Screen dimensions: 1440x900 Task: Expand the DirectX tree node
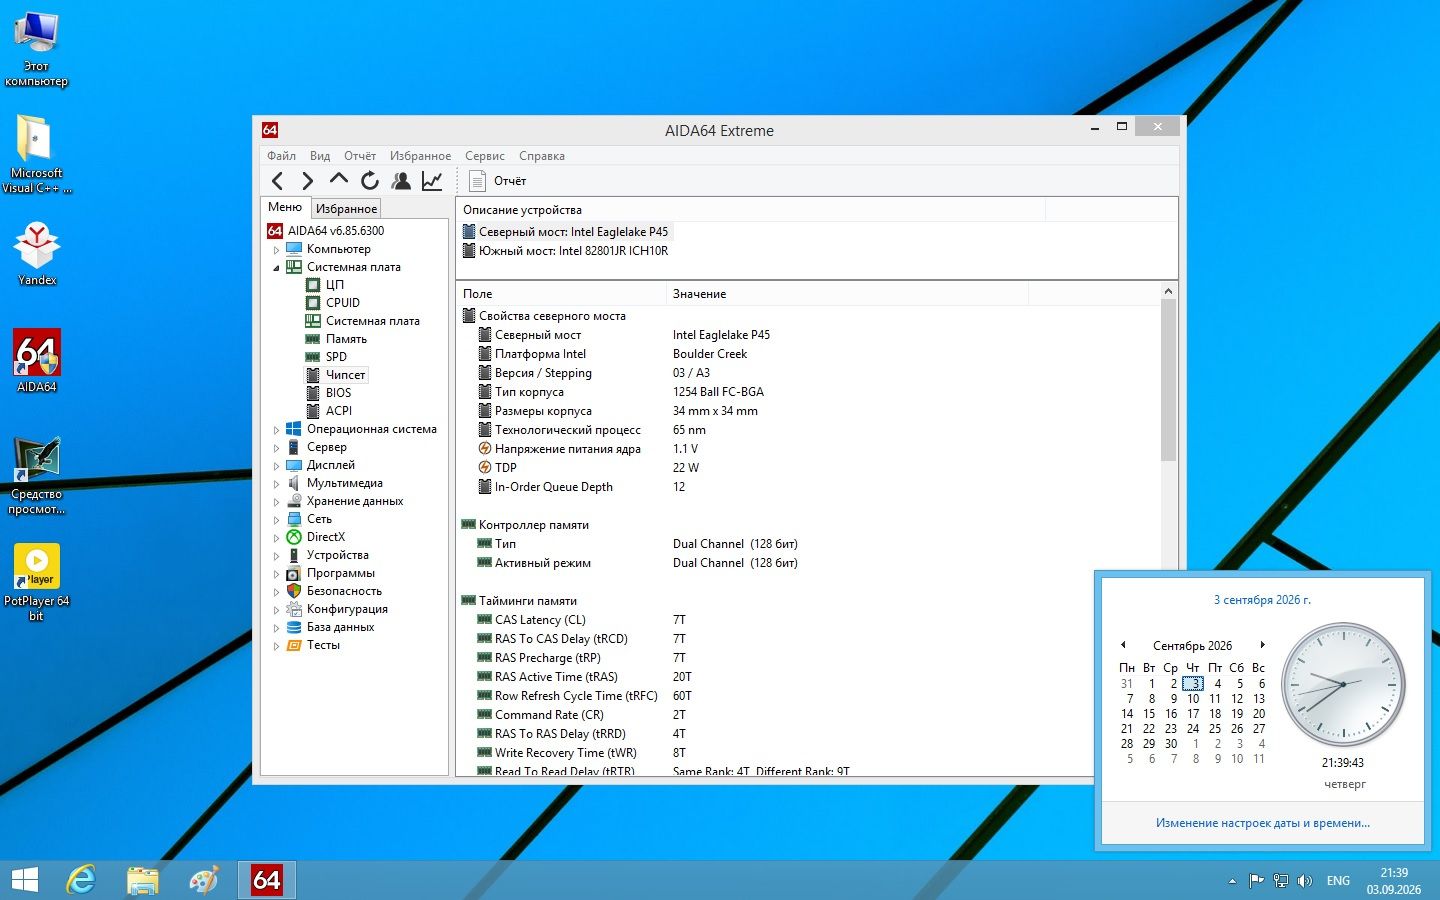pyautogui.click(x=277, y=538)
